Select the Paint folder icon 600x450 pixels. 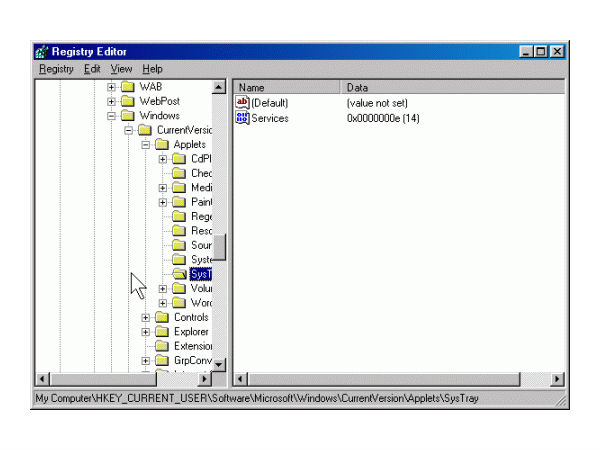pos(179,202)
